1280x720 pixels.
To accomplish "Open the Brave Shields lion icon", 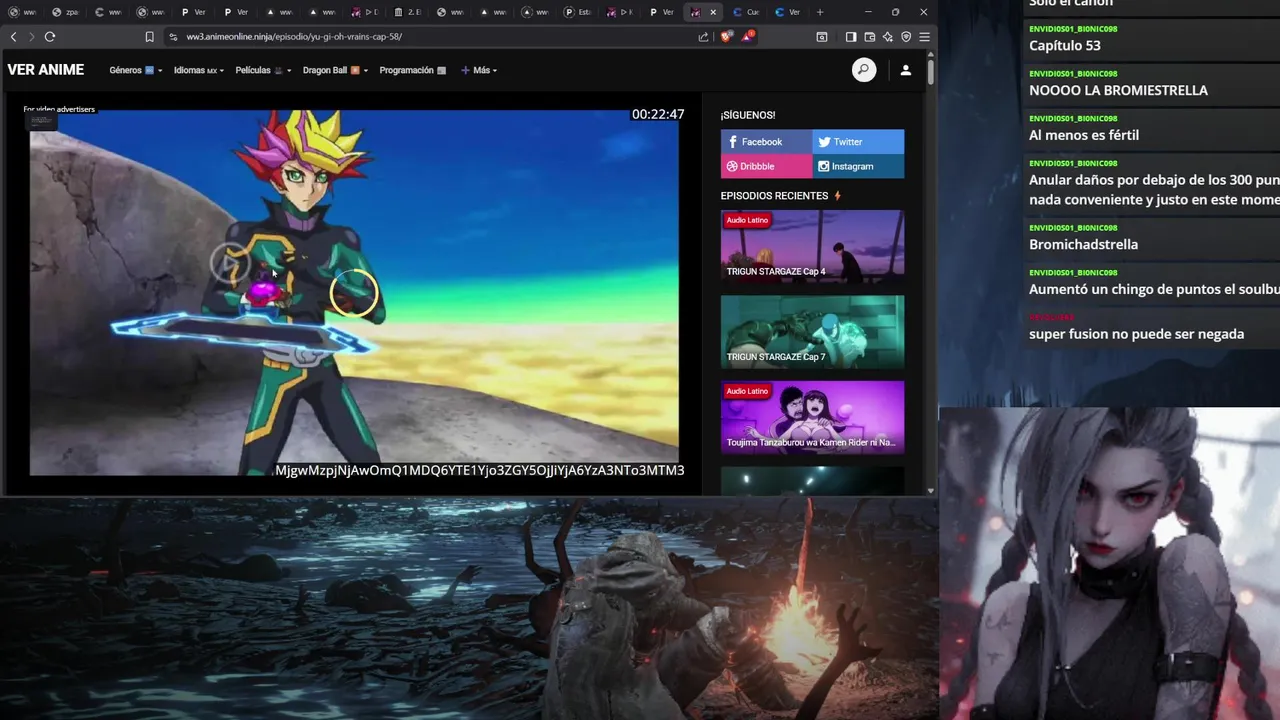I will 726,37.
